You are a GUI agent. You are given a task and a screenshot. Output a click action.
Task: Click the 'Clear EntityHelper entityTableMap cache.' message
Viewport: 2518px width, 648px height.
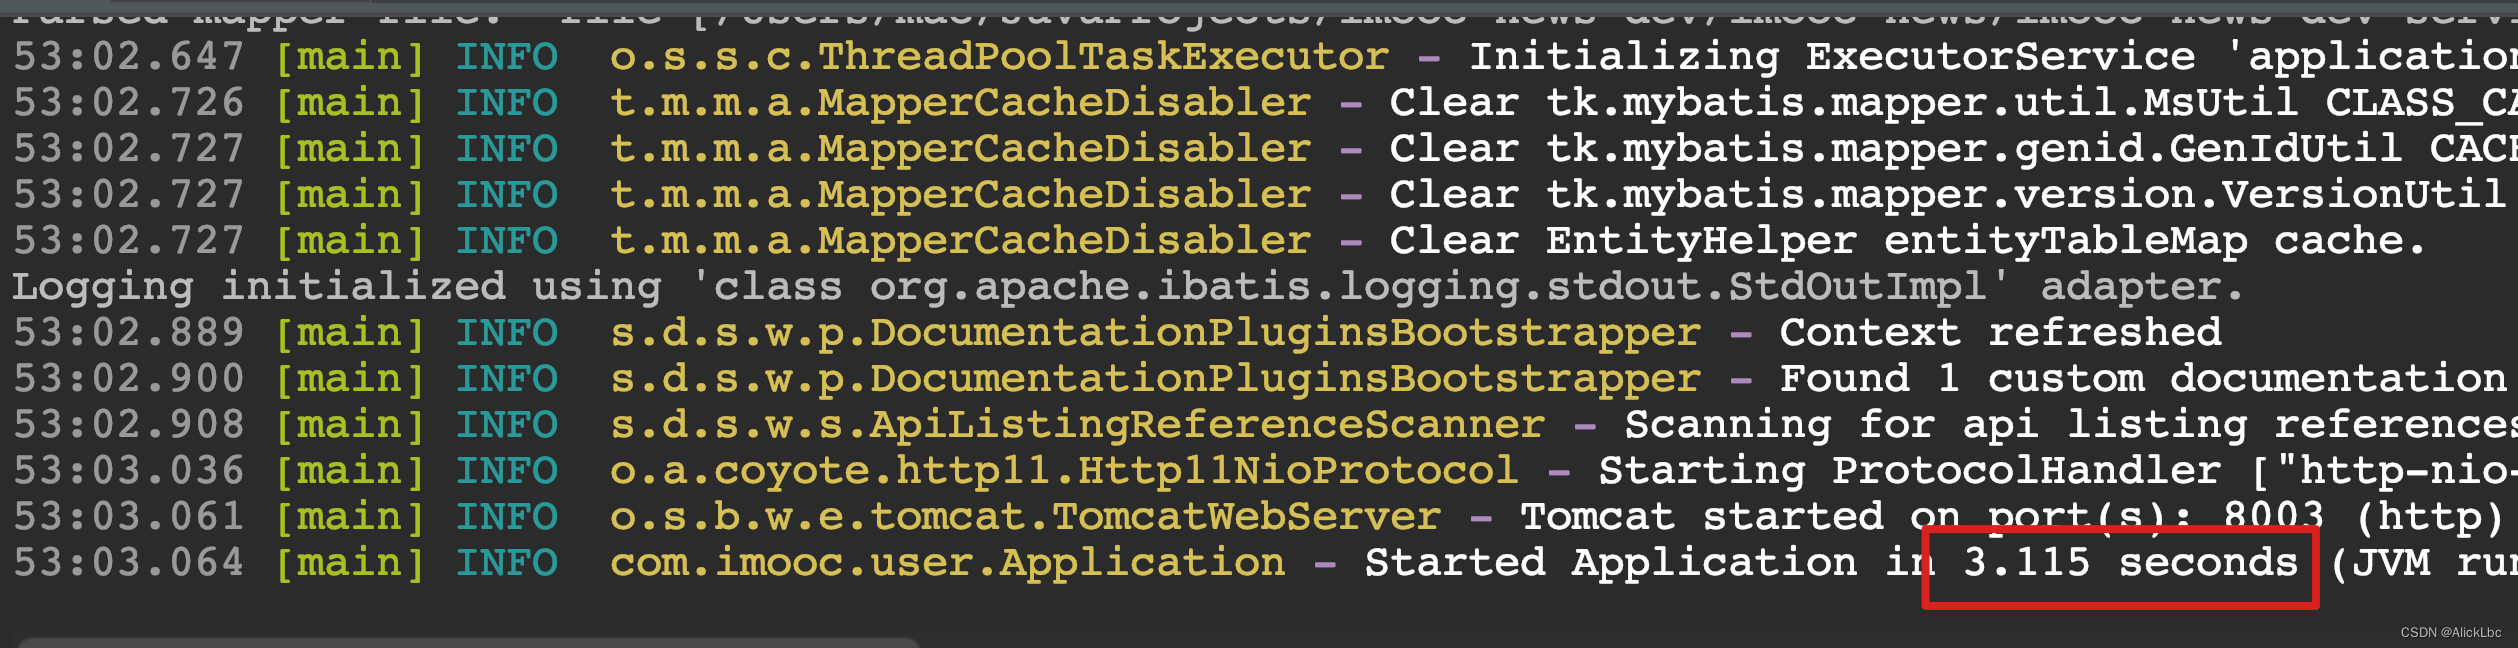click(x=1908, y=241)
